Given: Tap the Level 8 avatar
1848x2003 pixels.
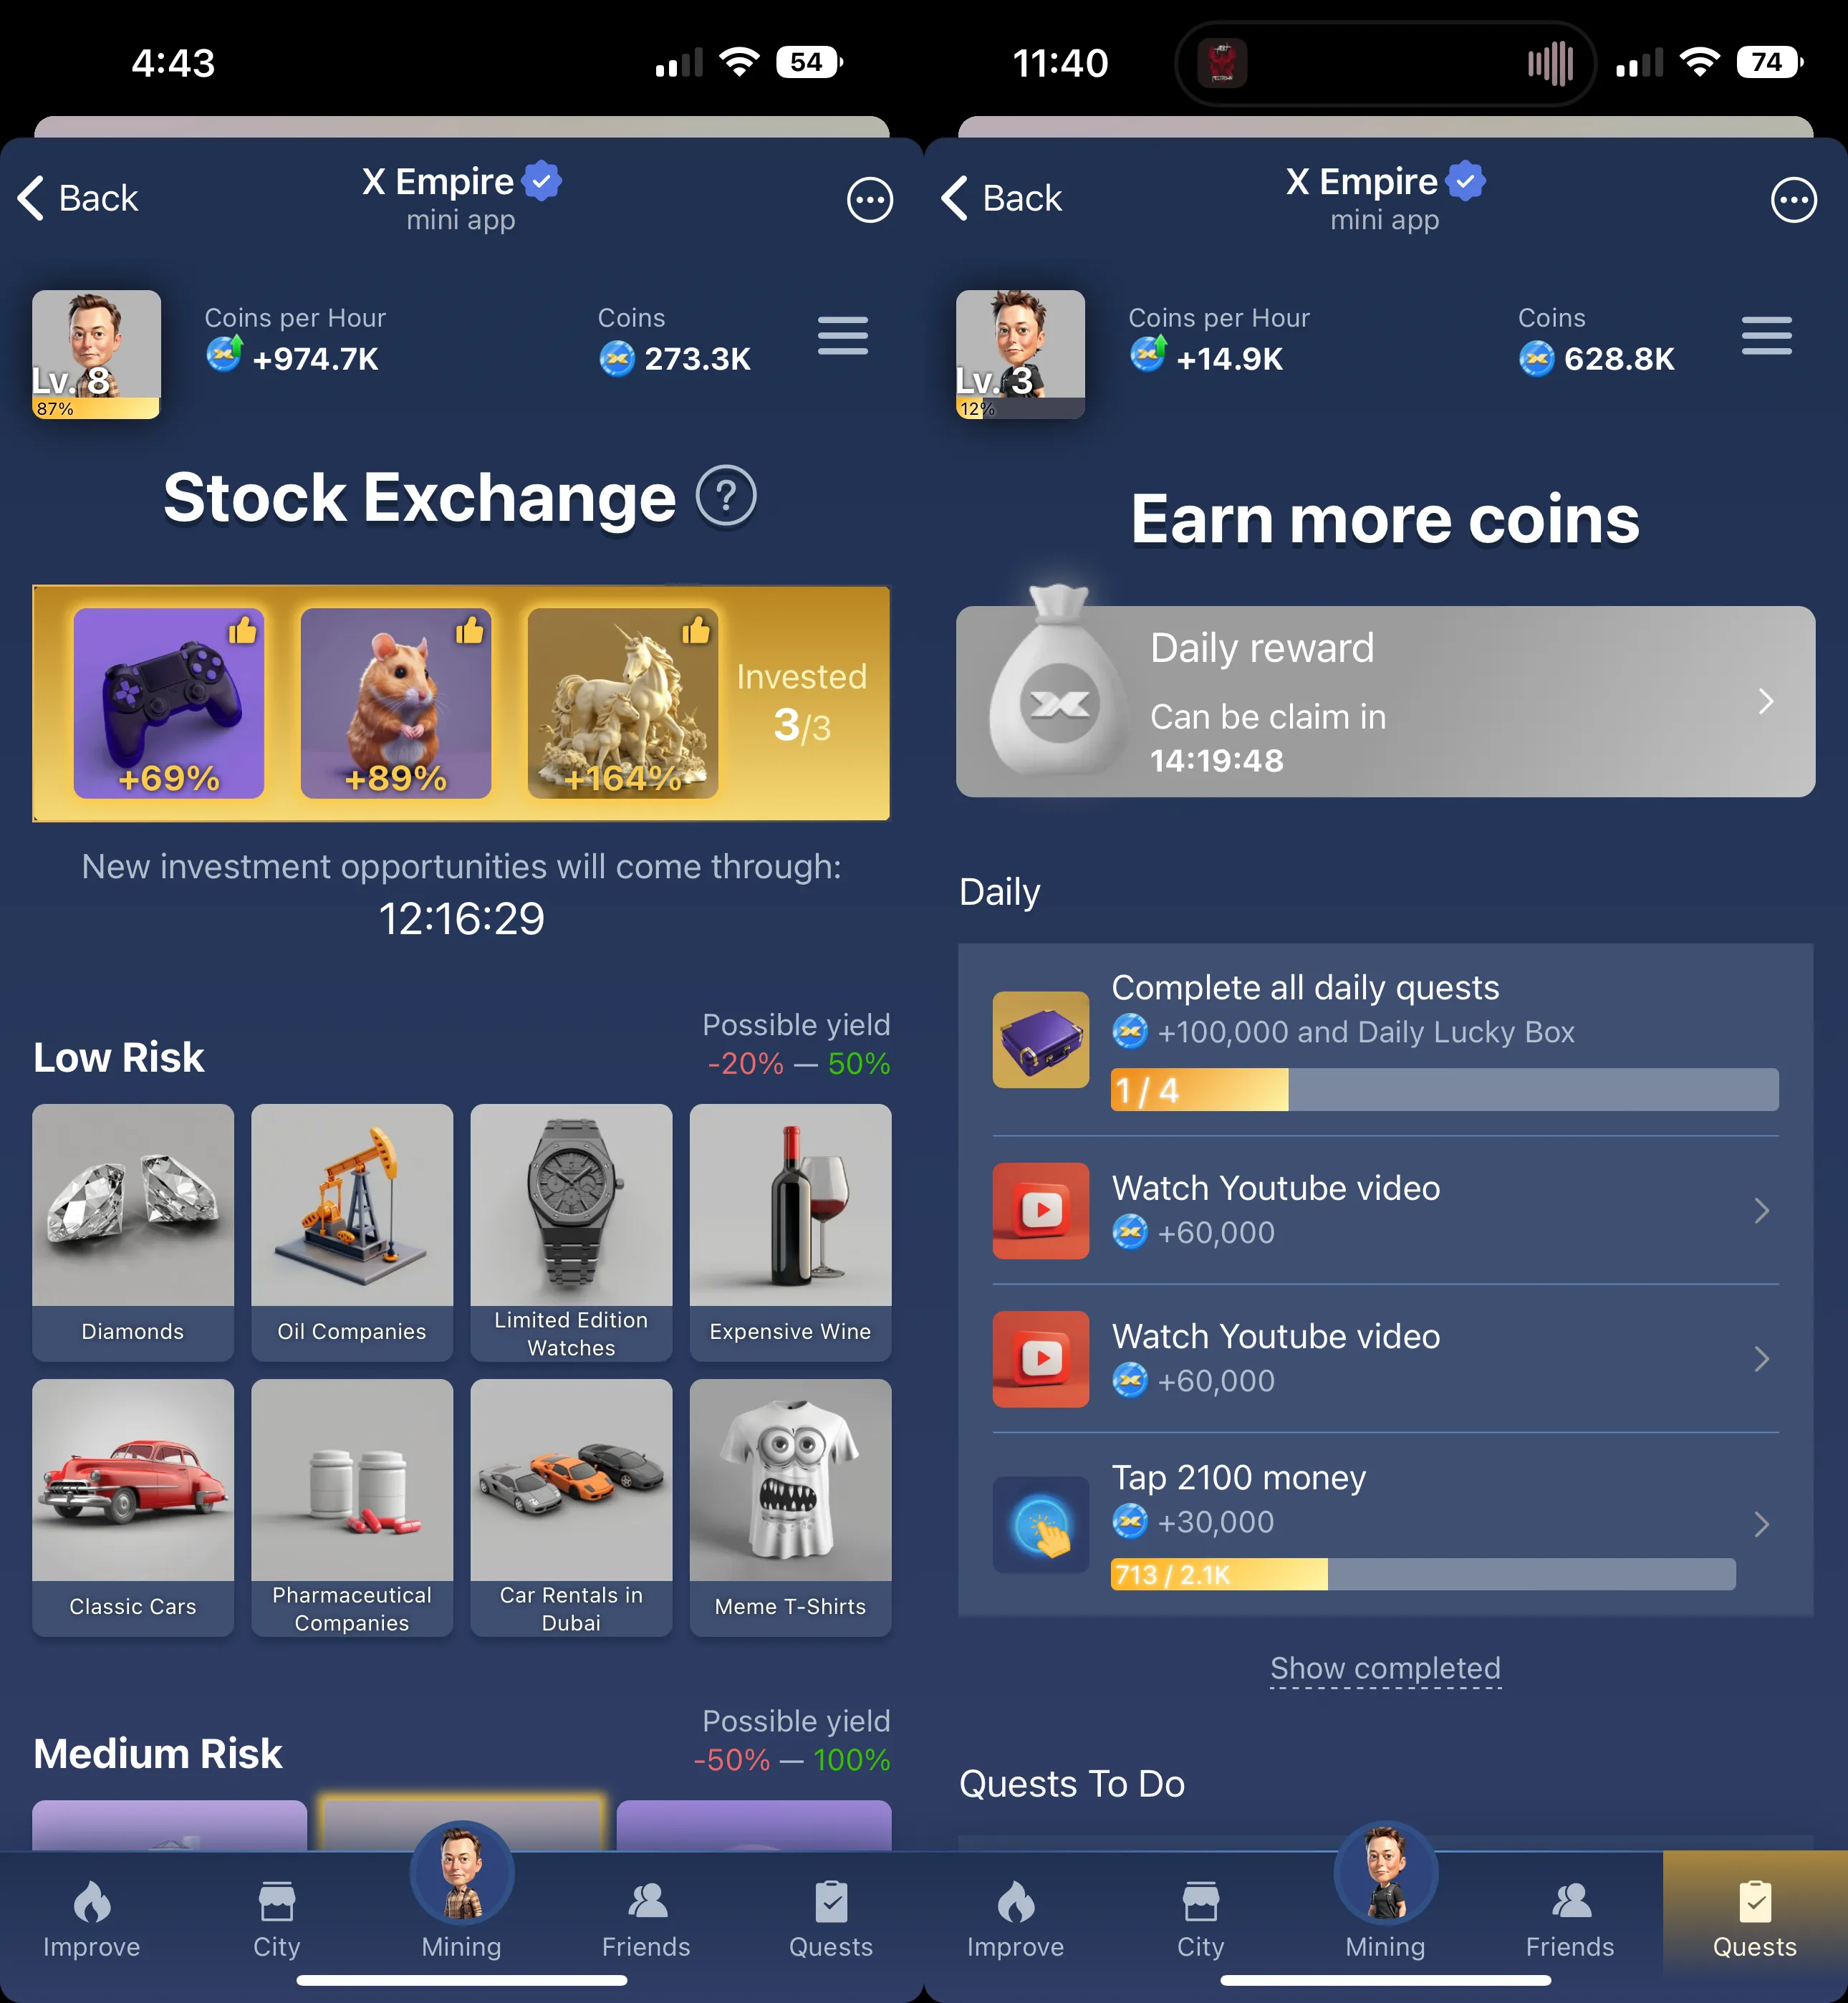Looking at the screenshot, I should [x=96, y=354].
